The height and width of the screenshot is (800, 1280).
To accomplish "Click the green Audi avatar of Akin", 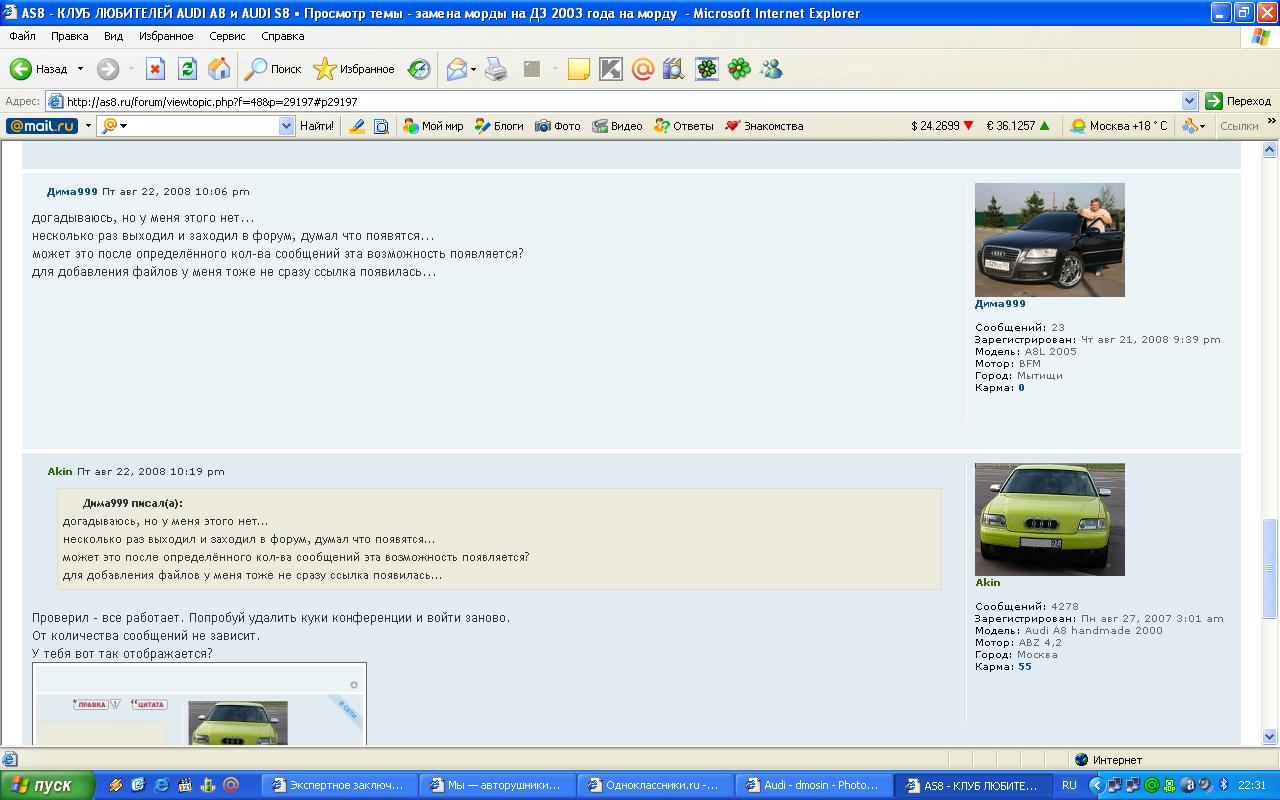I will 1049,519.
